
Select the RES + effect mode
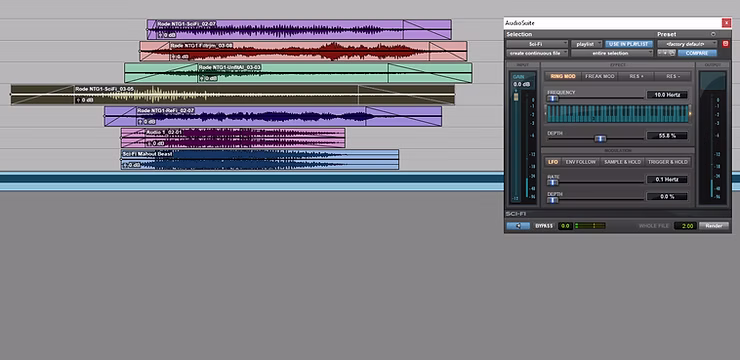coord(636,76)
